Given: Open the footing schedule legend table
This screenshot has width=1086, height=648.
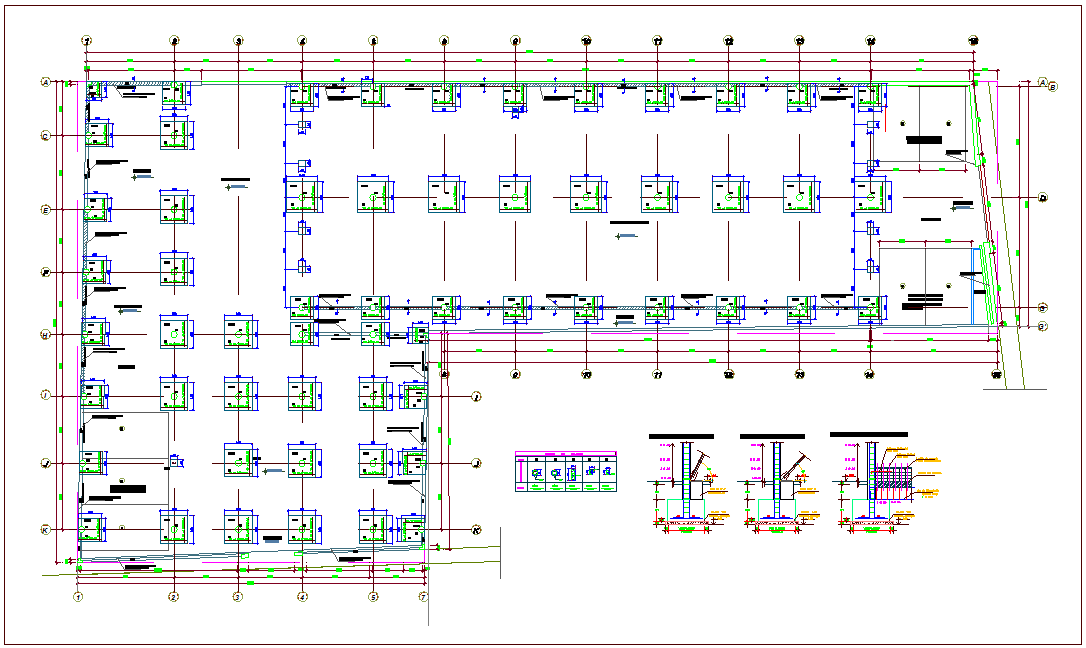Looking at the screenshot, I should [567, 471].
